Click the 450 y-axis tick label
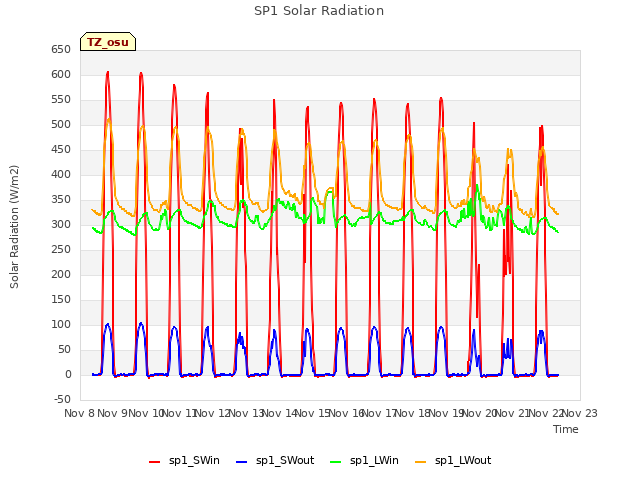640x480 pixels. pos(61,149)
